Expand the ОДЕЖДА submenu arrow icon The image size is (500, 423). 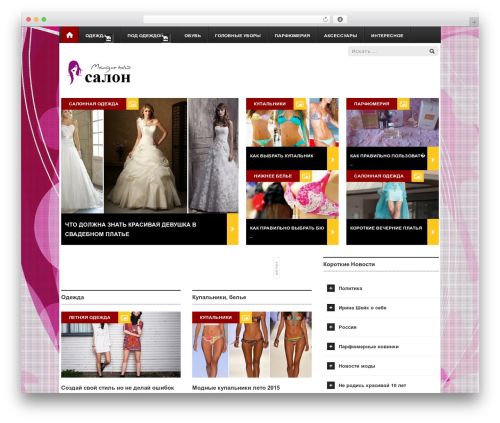point(109,39)
